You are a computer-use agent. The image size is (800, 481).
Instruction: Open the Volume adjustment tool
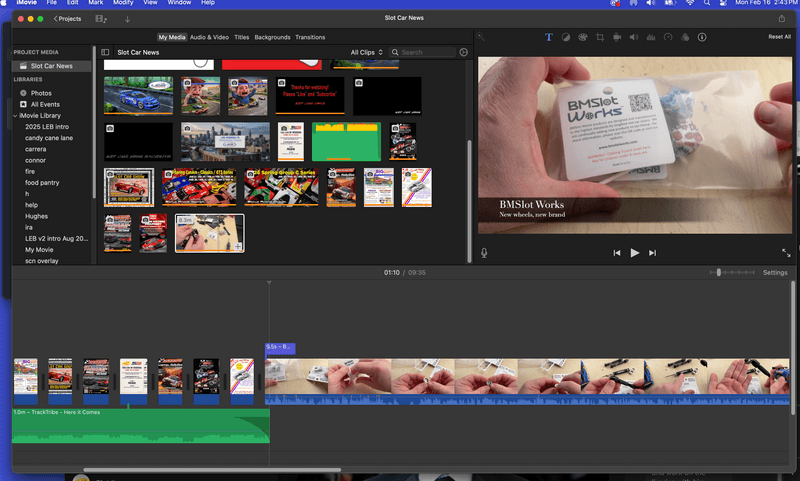tap(634, 37)
